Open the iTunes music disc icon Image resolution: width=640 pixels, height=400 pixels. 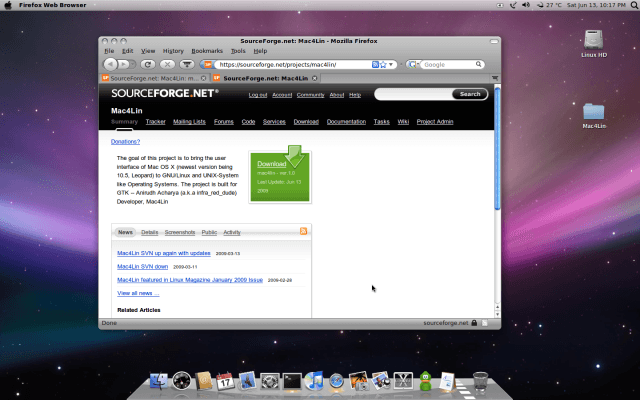314,380
